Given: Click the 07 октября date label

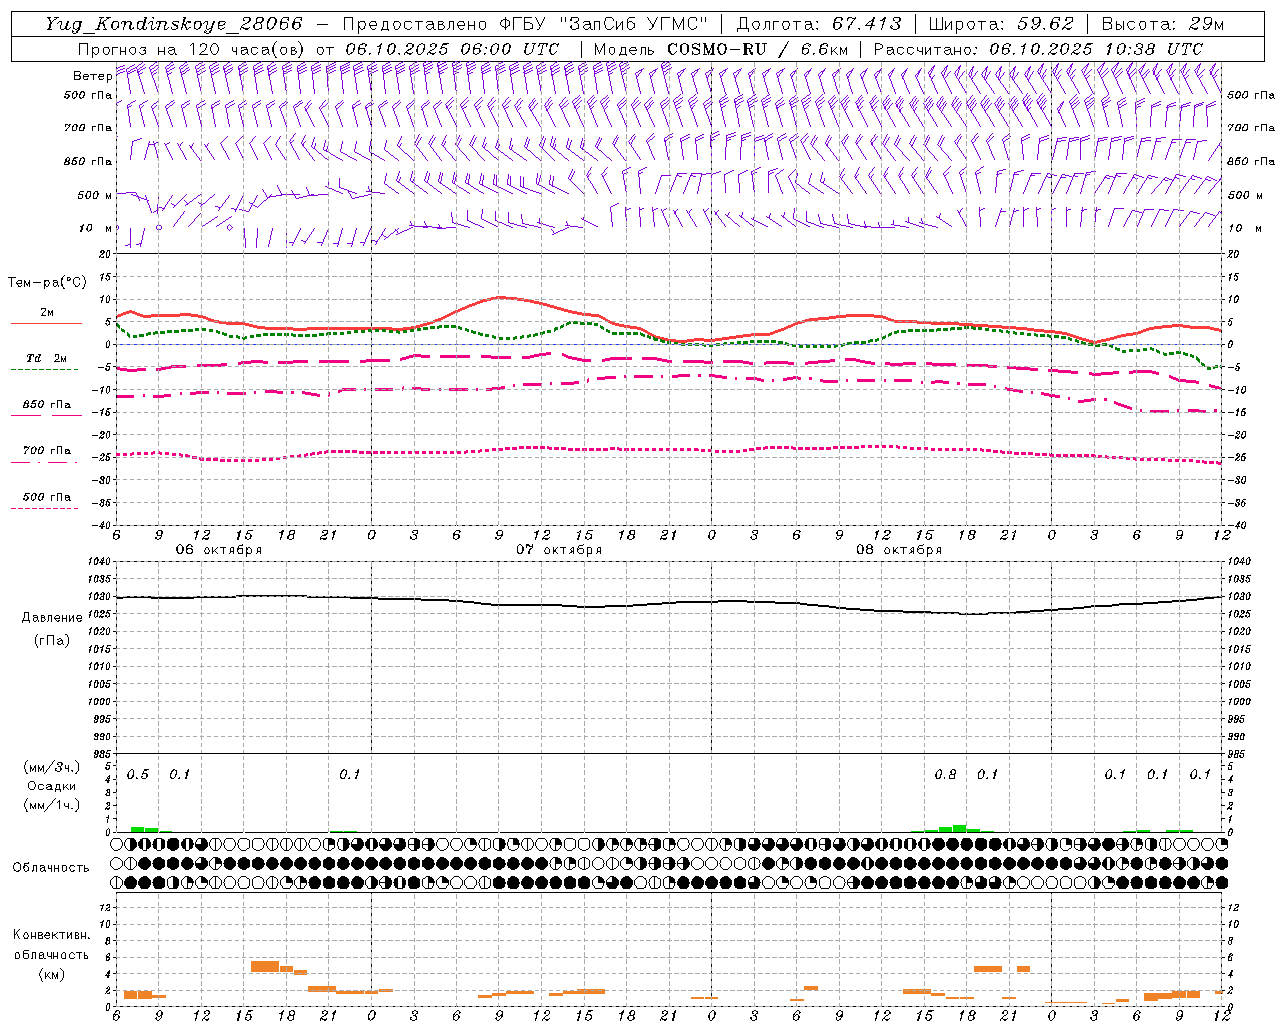Looking at the screenshot, I should [559, 550].
